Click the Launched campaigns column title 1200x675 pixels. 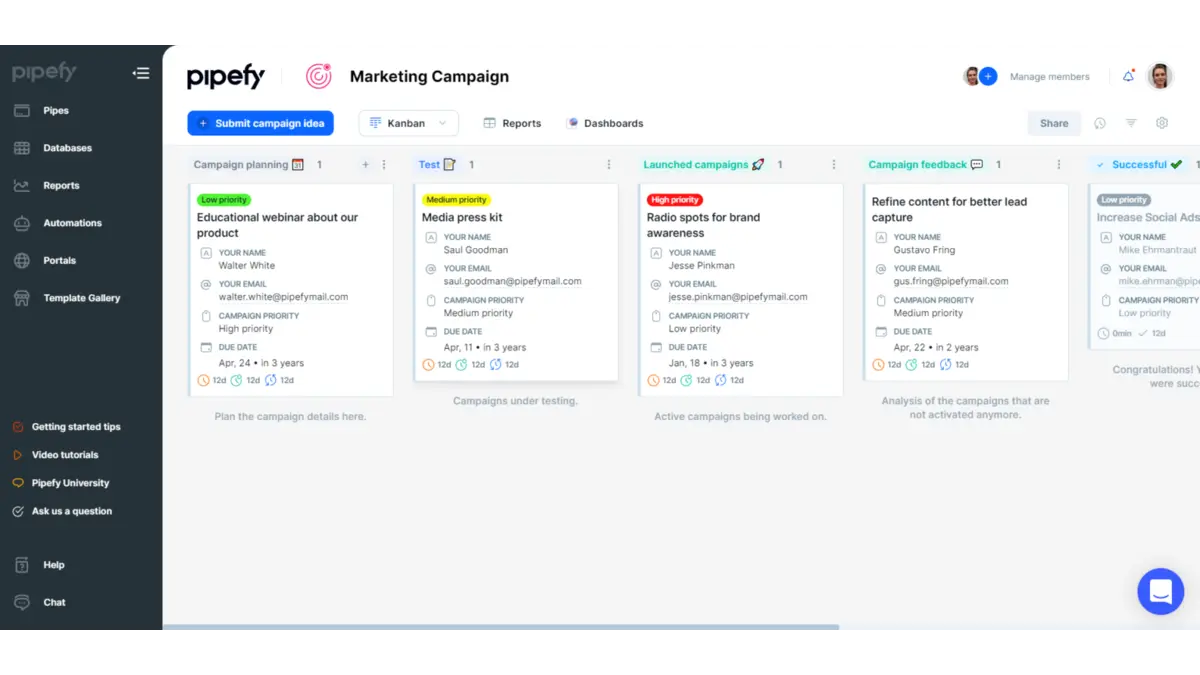tap(696, 165)
